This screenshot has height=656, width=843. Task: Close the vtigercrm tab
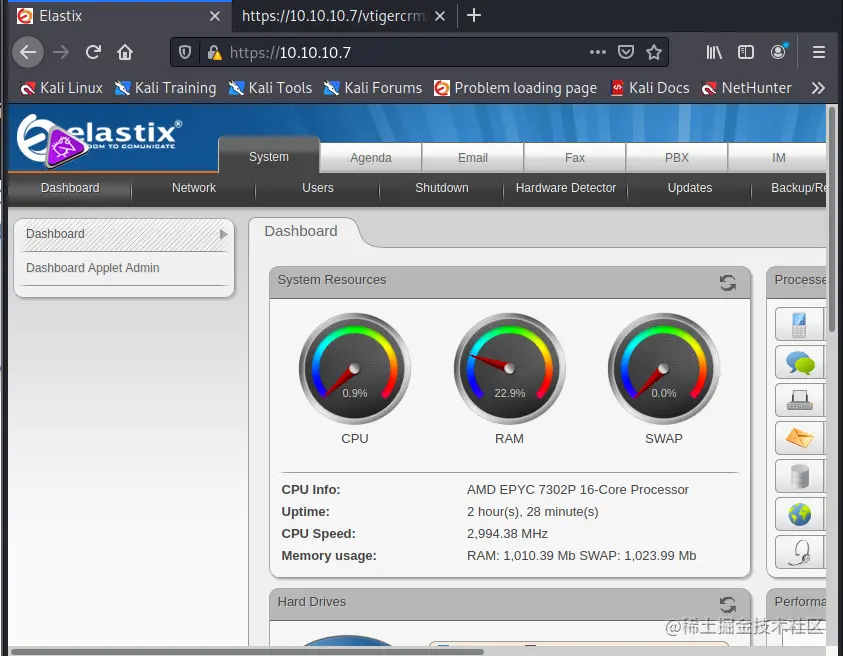(x=440, y=16)
